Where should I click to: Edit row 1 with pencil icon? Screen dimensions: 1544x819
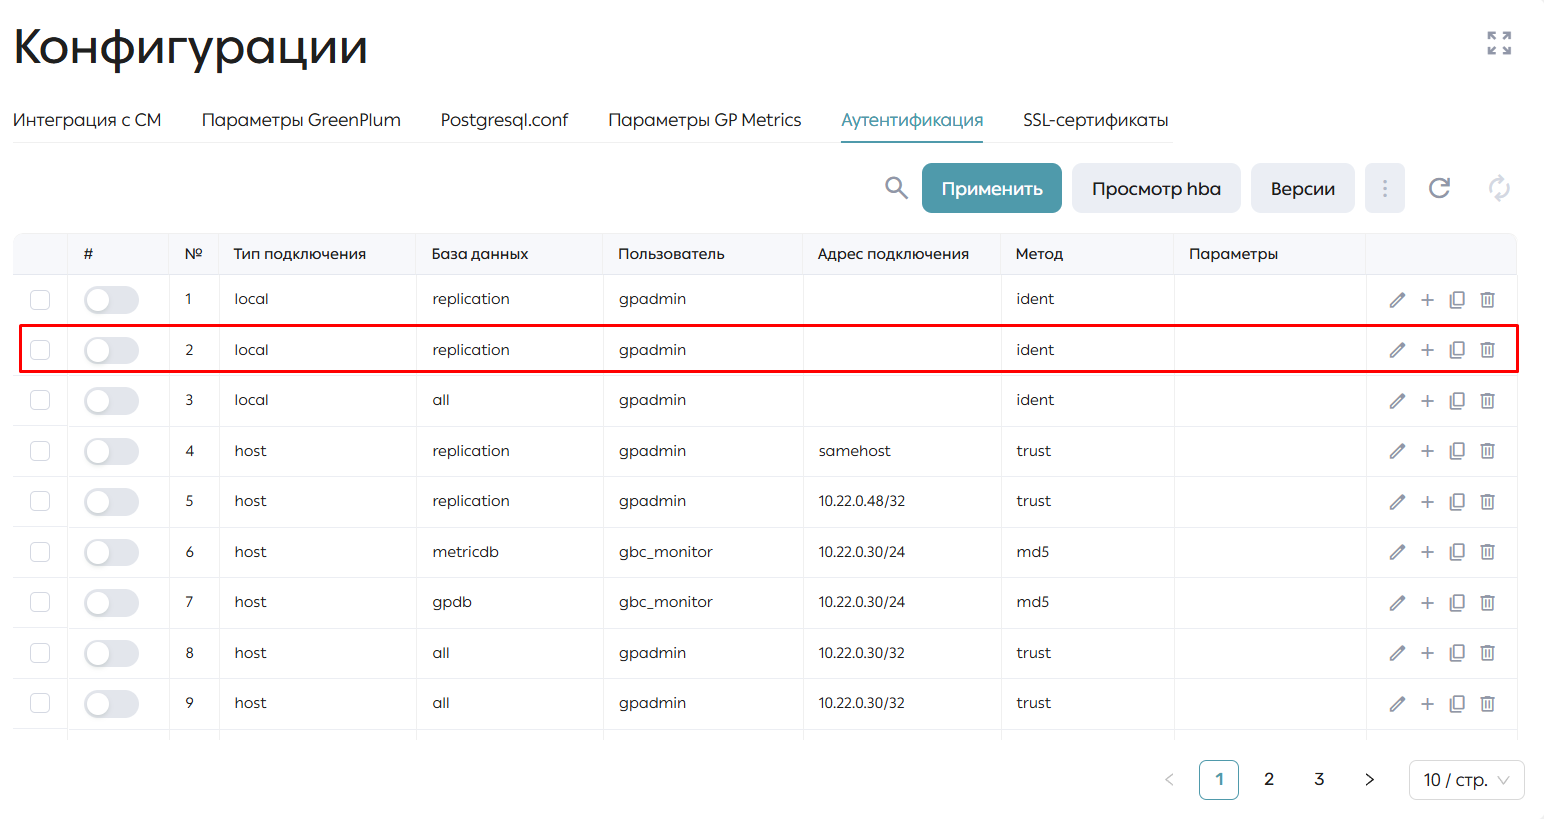(x=1397, y=300)
